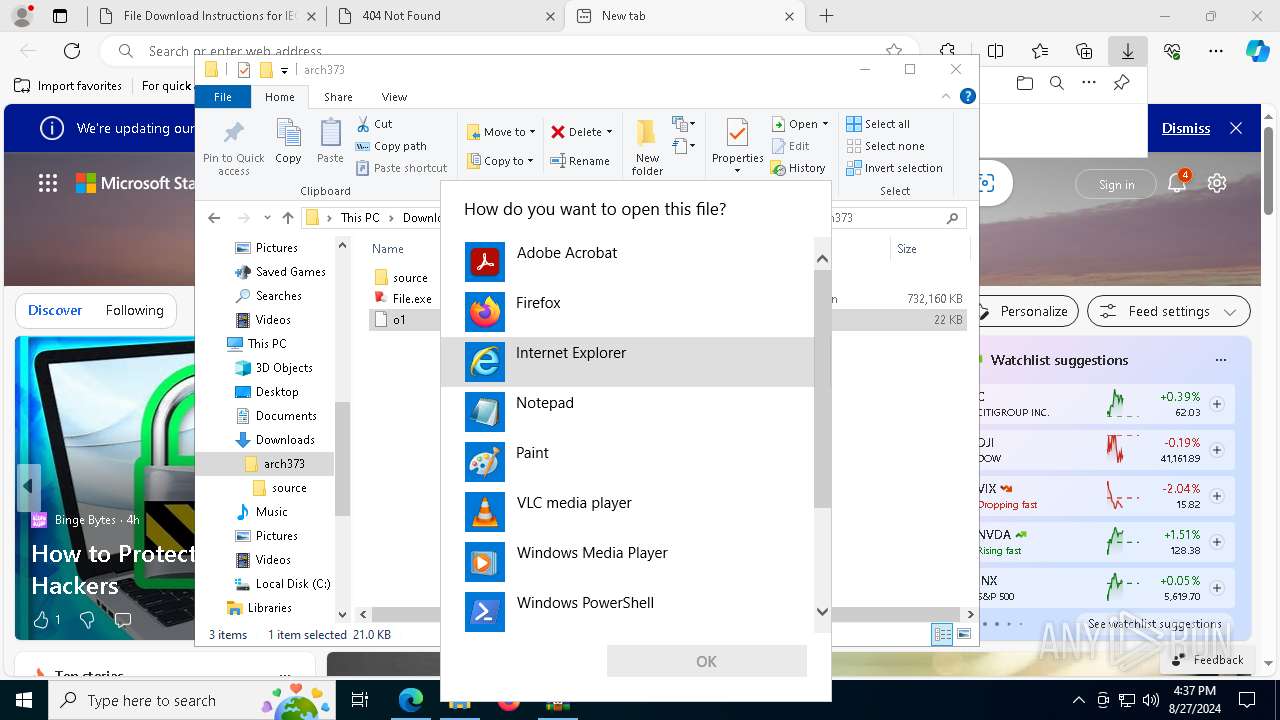Open the recent locations dropdown arrow
Image resolution: width=1280 pixels, height=720 pixels.
(x=267, y=218)
